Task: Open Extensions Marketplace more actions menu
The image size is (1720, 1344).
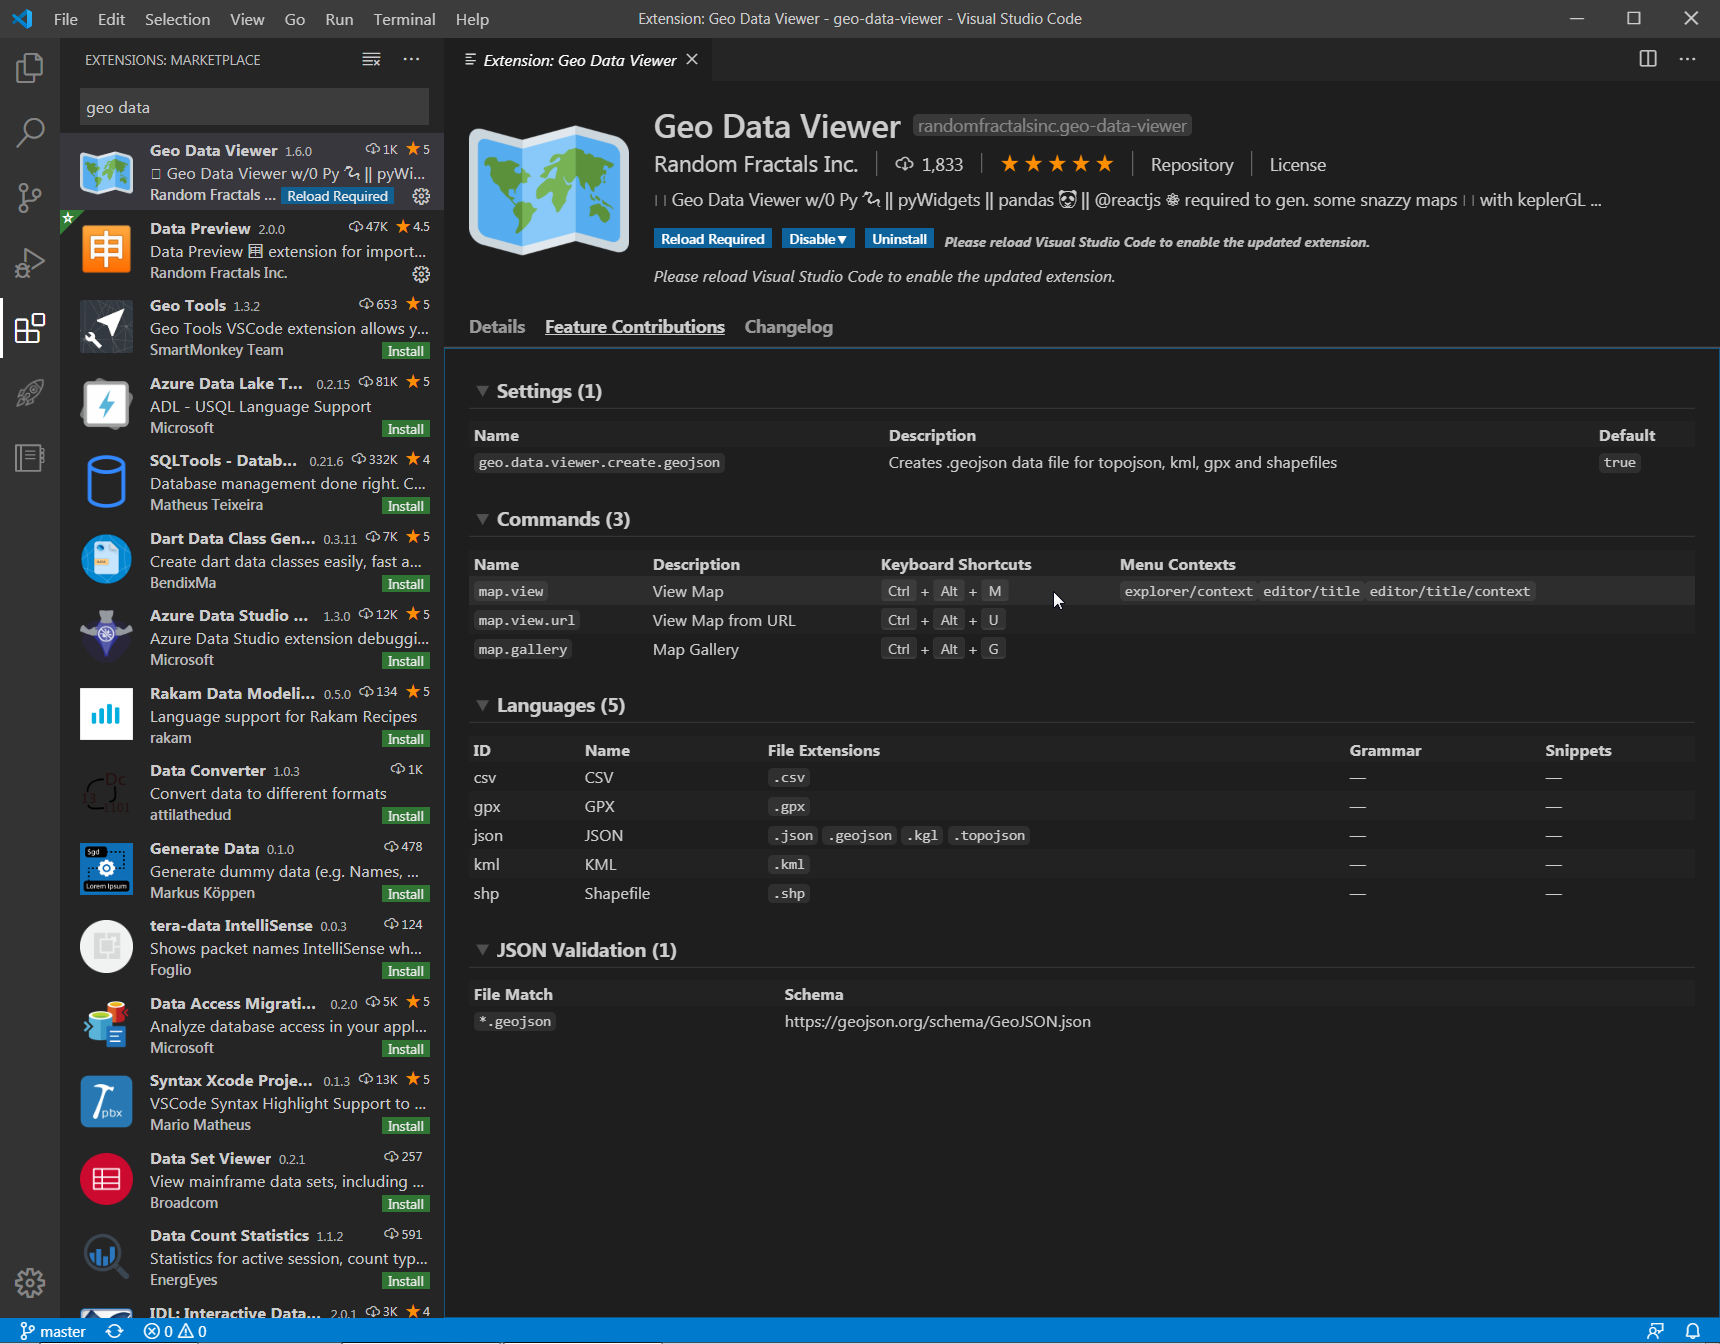Action: pyautogui.click(x=411, y=60)
